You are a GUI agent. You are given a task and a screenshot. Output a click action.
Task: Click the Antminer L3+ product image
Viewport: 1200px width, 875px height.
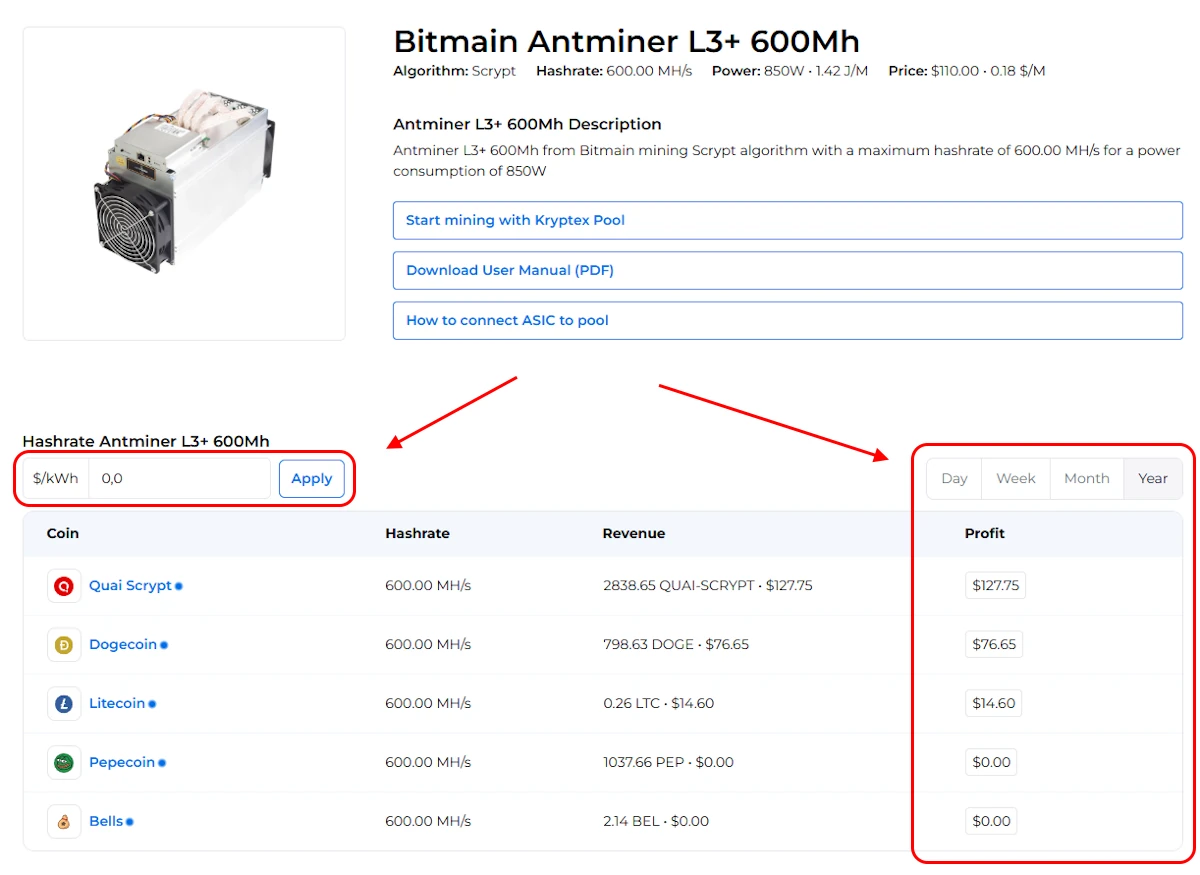tap(184, 183)
